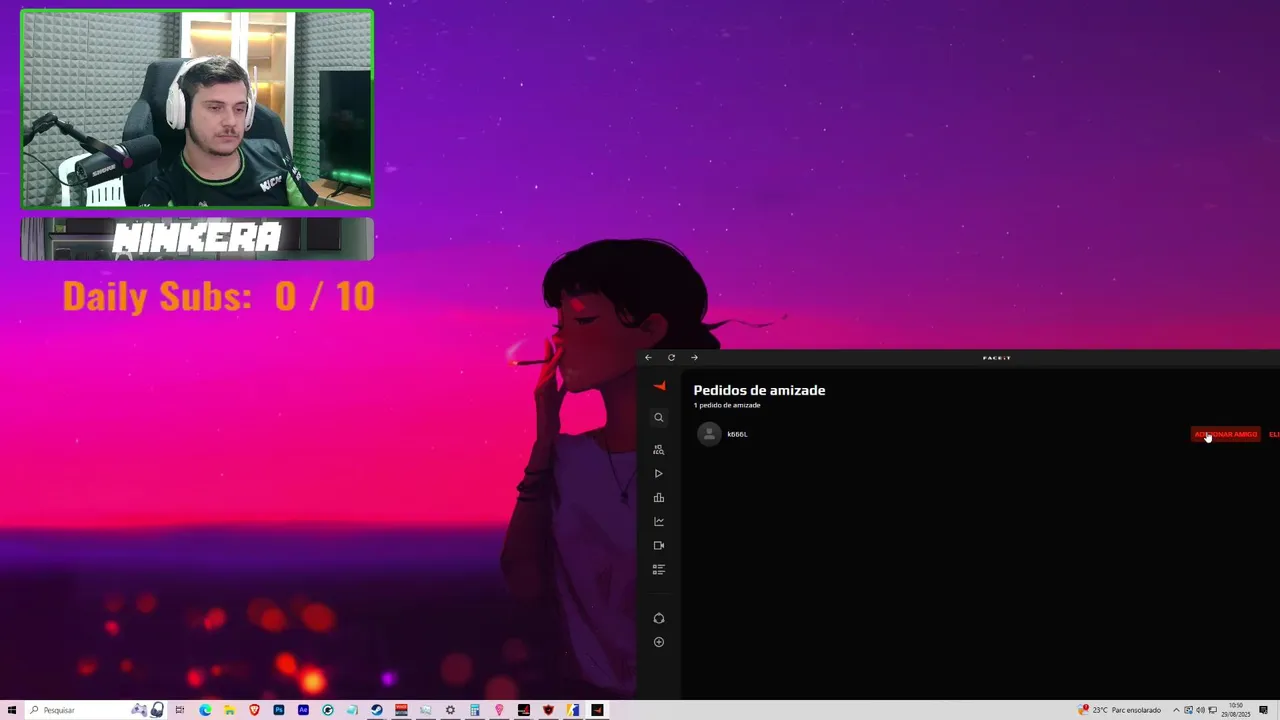1280x720 pixels.
Task: Open FACEIT home via orange logo
Action: point(659,387)
